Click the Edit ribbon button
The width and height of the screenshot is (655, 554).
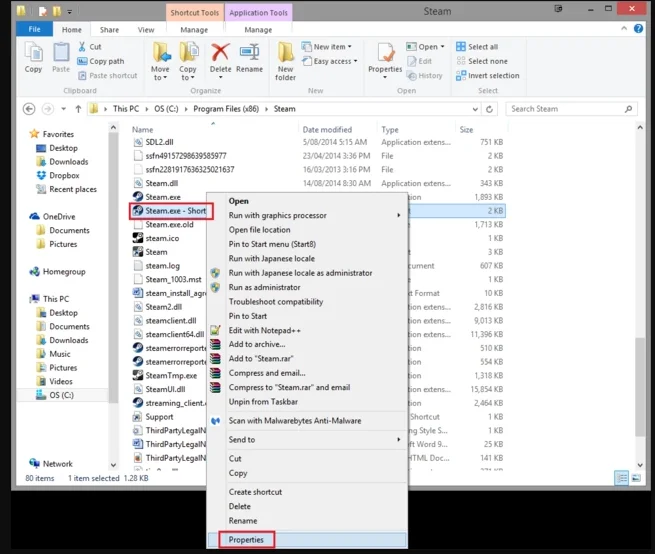coord(419,61)
